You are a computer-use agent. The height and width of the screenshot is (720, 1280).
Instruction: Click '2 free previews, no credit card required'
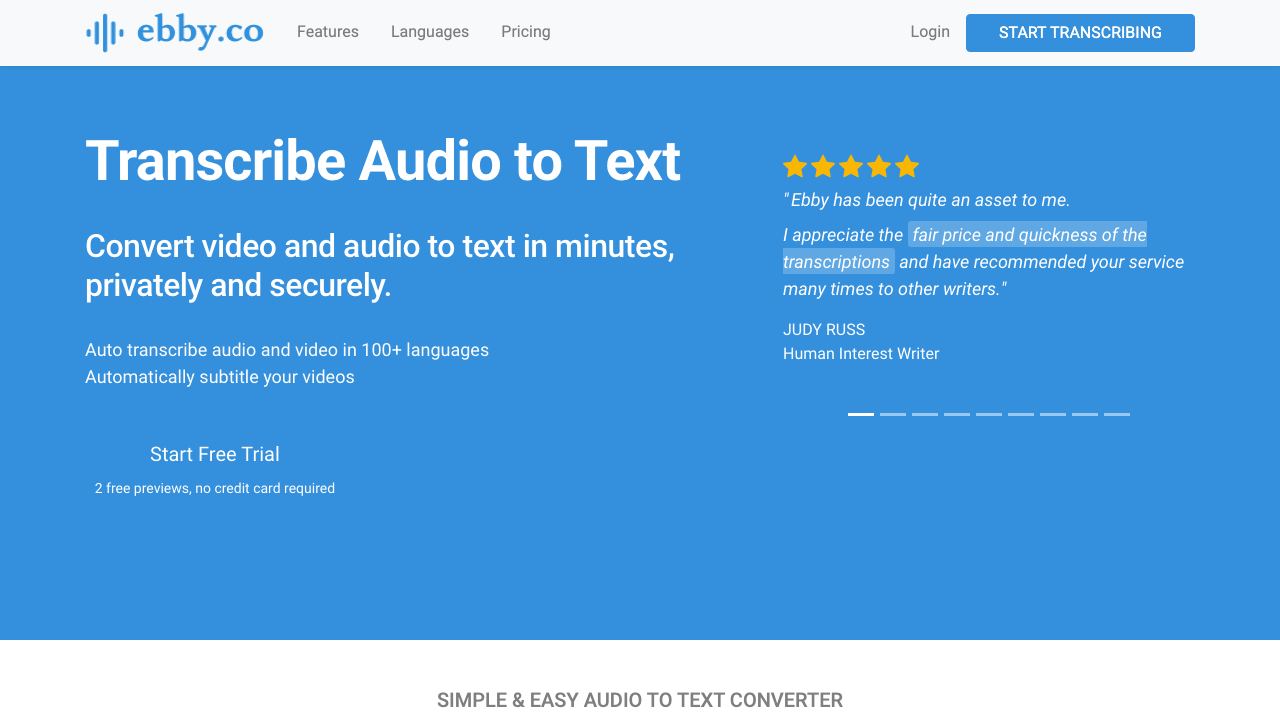tap(215, 488)
